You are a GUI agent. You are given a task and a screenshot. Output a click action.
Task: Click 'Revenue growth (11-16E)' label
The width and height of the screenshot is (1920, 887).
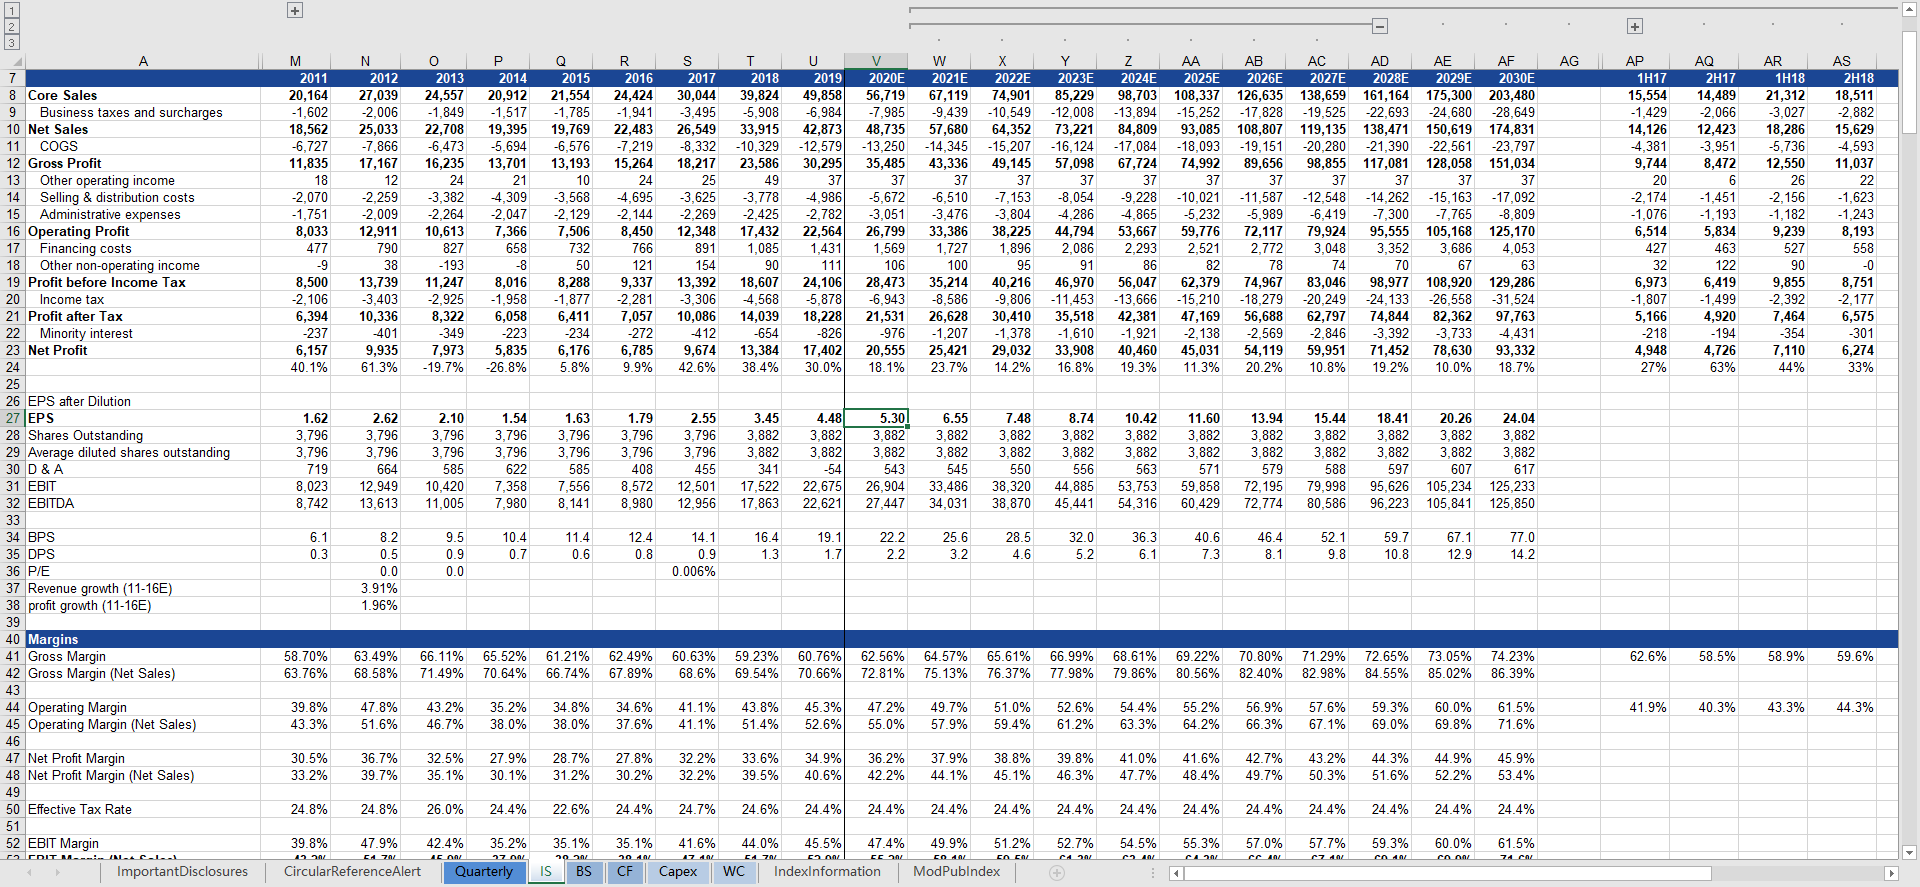coord(100,588)
